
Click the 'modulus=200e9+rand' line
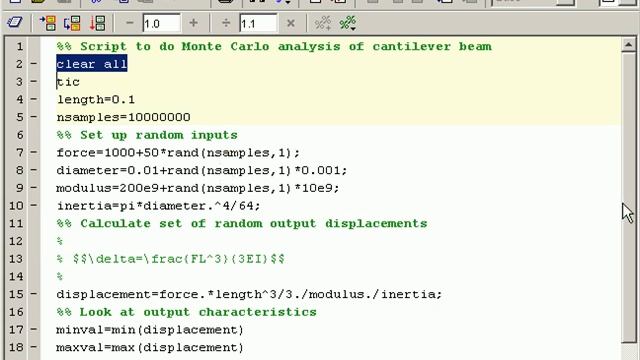(198, 188)
